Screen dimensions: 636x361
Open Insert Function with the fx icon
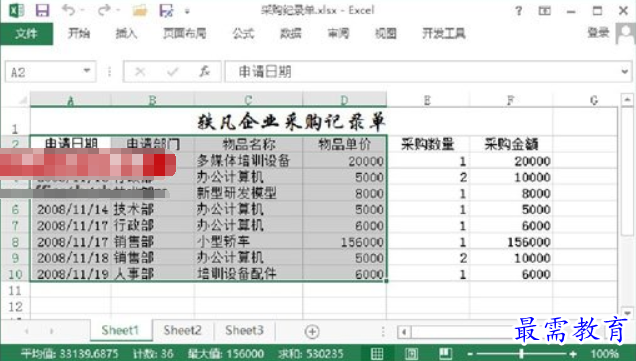pyautogui.click(x=204, y=72)
